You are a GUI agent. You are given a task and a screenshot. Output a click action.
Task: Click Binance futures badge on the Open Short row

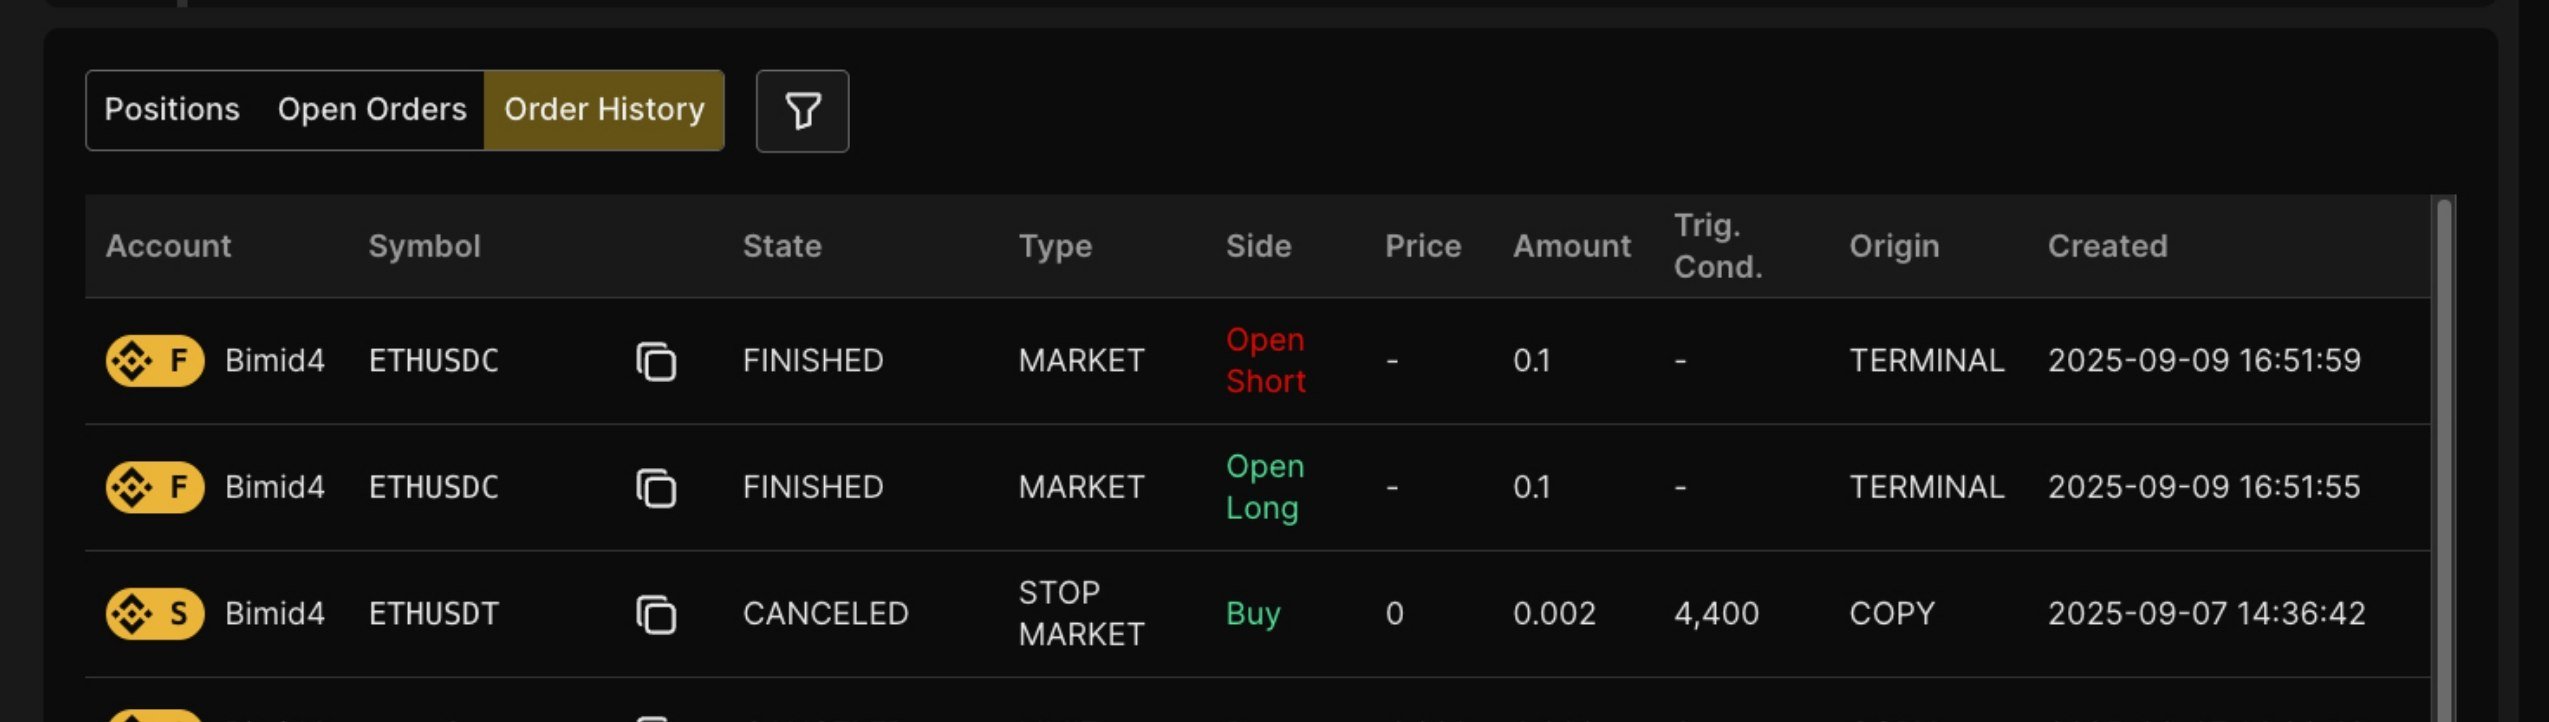click(155, 361)
